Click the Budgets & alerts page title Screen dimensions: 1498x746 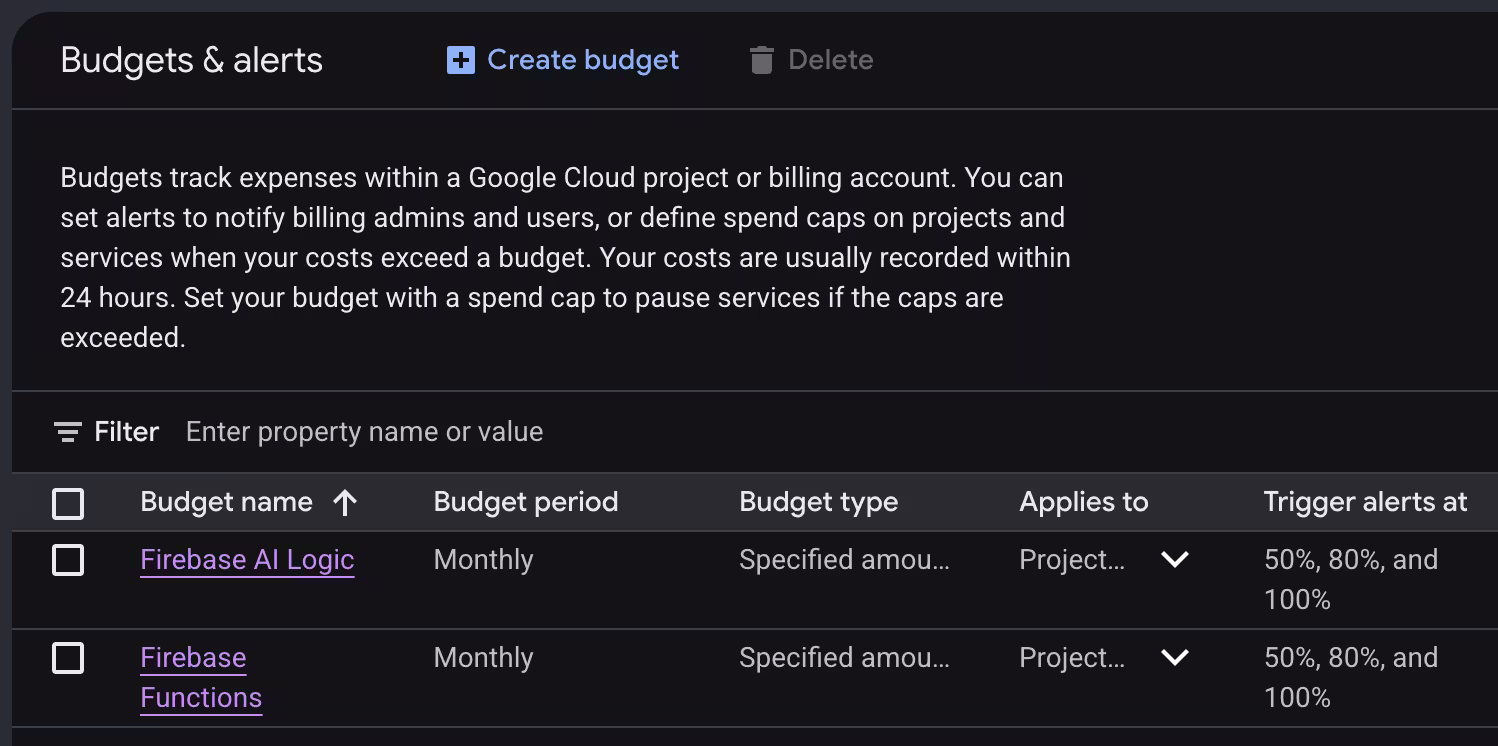(191, 60)
